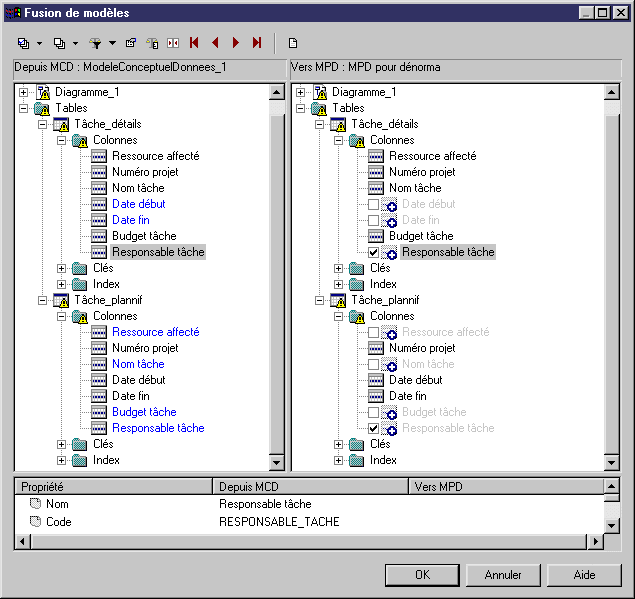Click Colonnes folder icon under left Tâche_plannif
Screen dimensions: 635x599
pyautogui.click(x=80, y=317)
